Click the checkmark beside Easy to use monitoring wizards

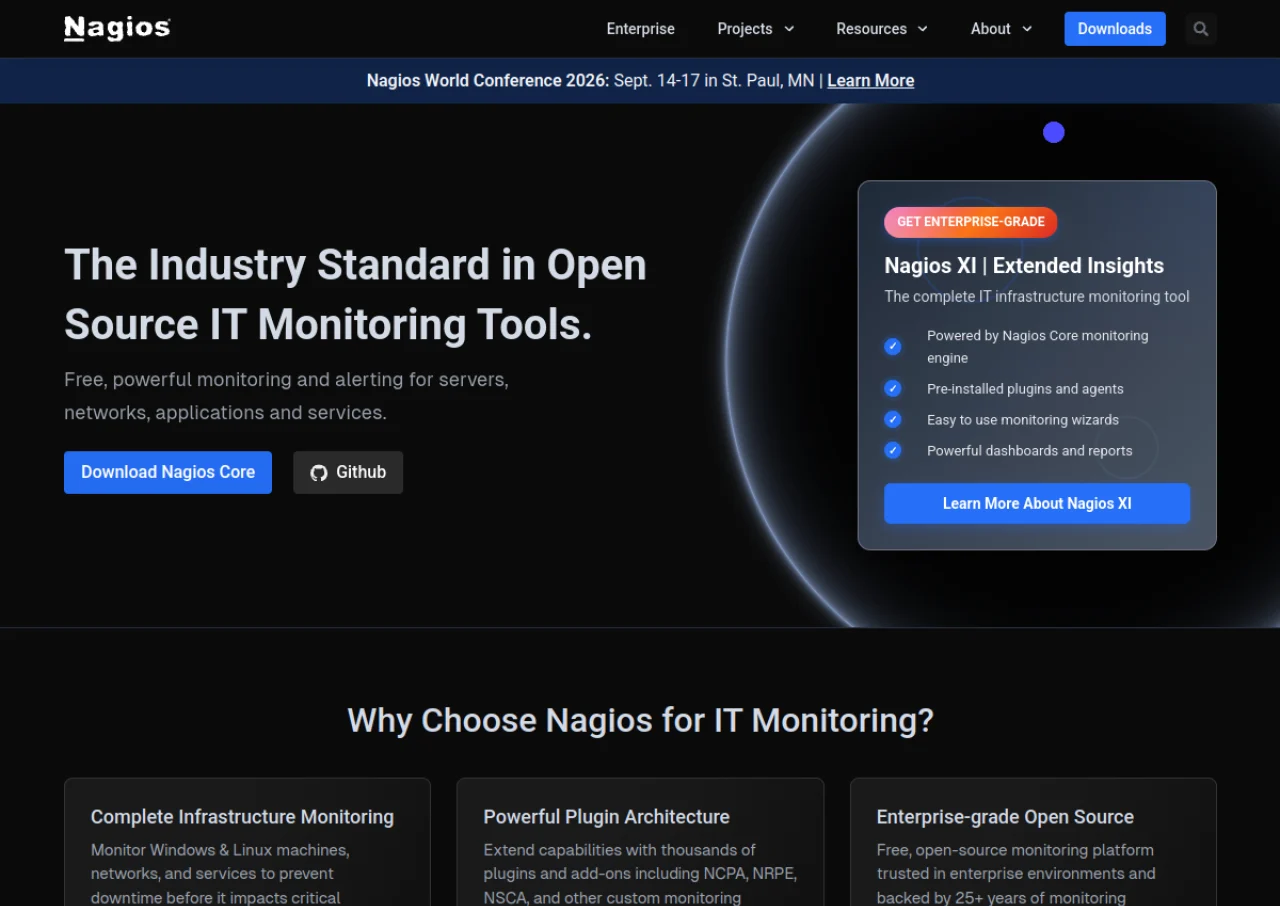point(893,419)
